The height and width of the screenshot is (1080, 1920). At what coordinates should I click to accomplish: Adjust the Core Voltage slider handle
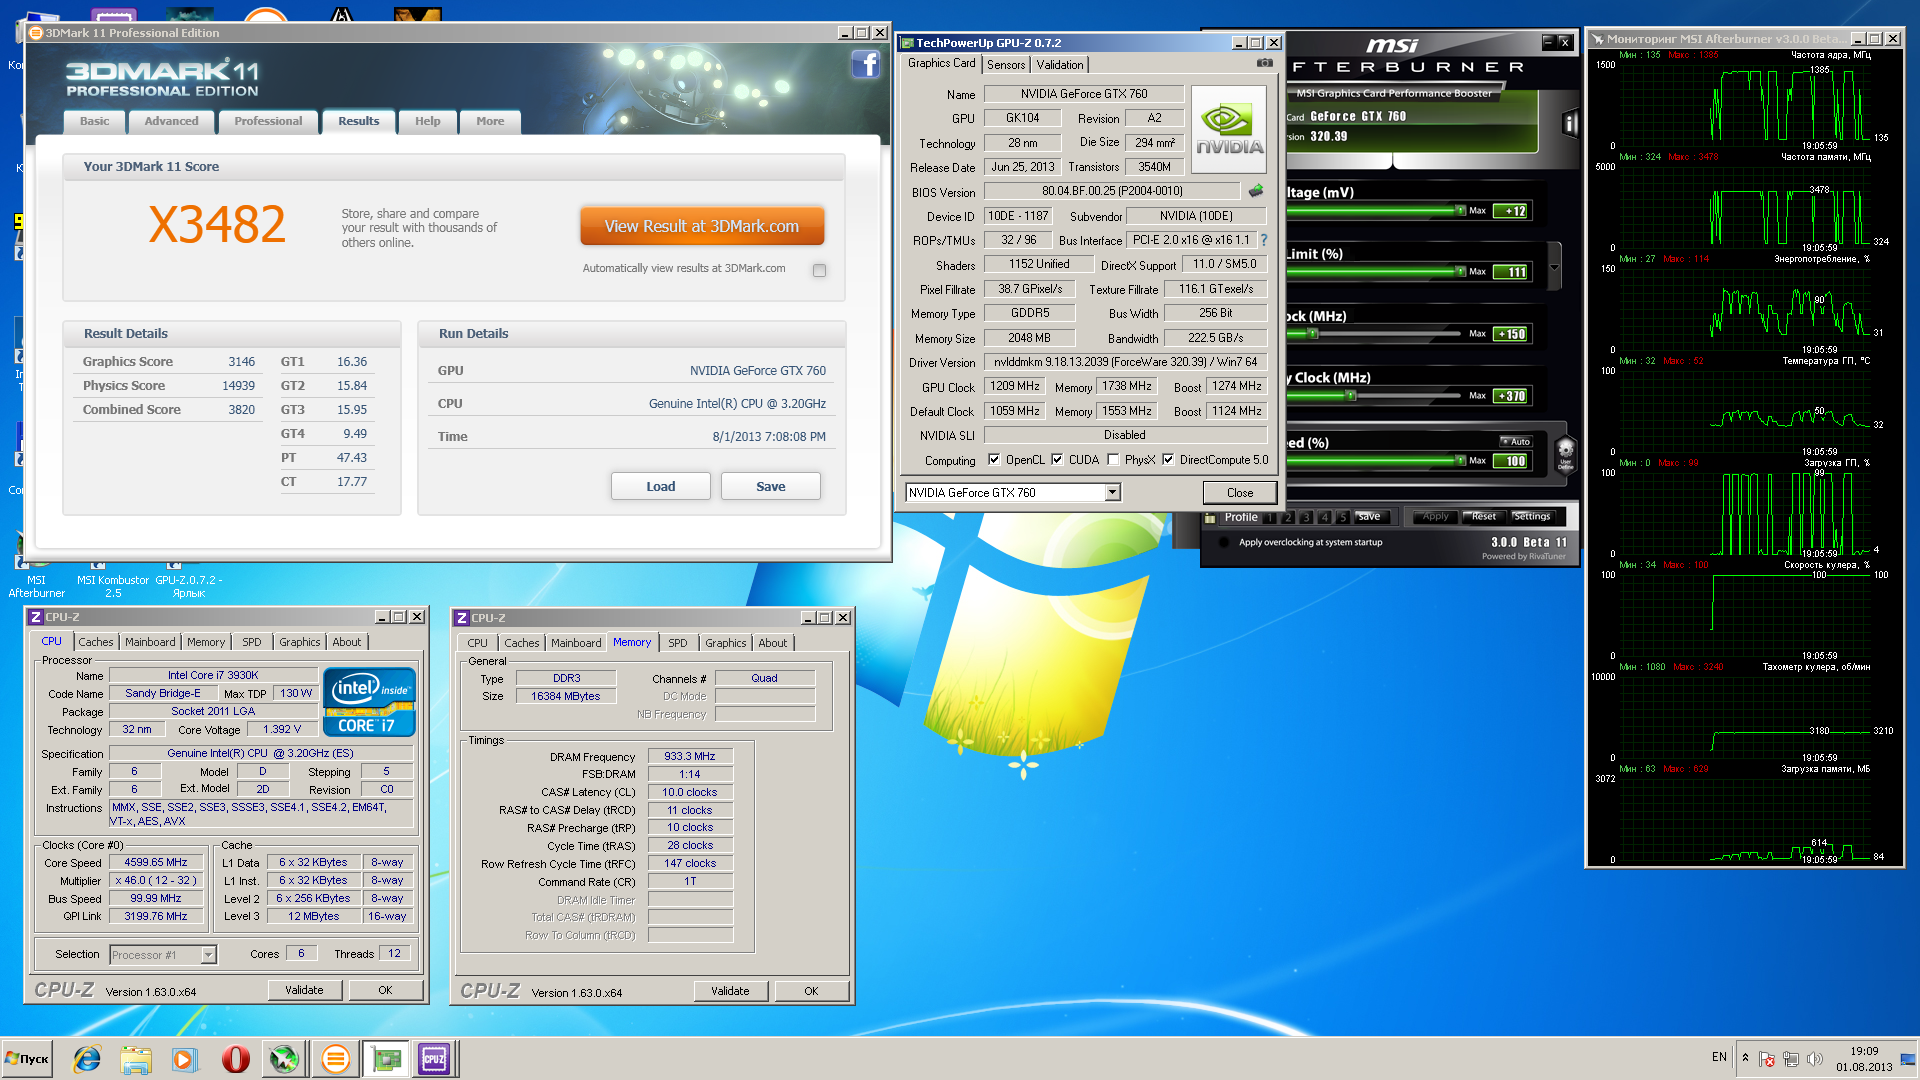pos(1460,210)
